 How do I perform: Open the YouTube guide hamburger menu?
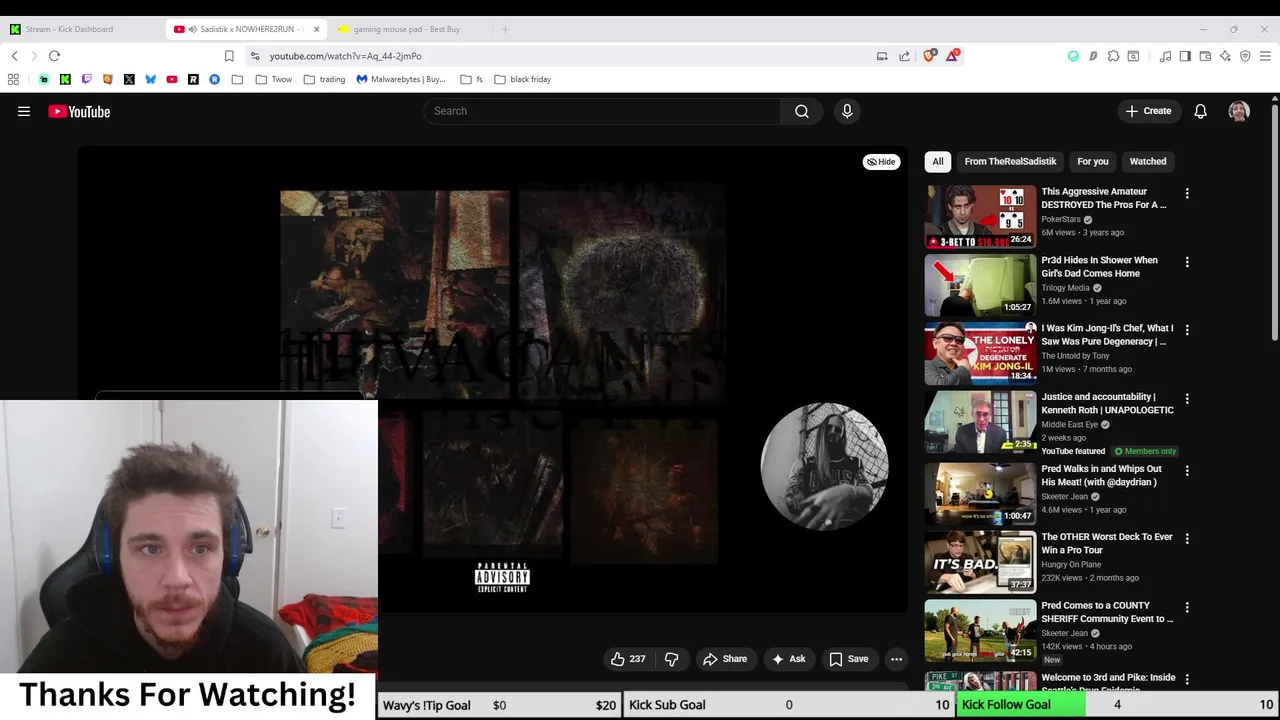pyautogui.click(x=24, y=112)
